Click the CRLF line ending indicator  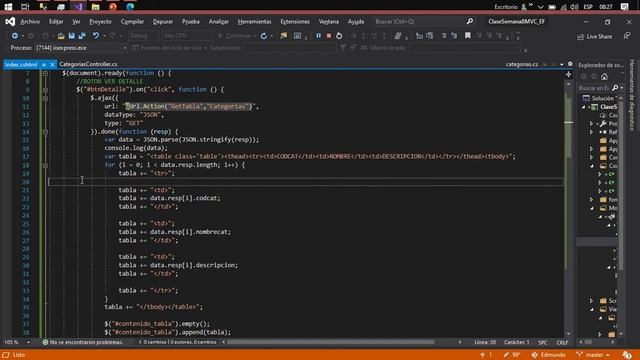coord(562,342)
